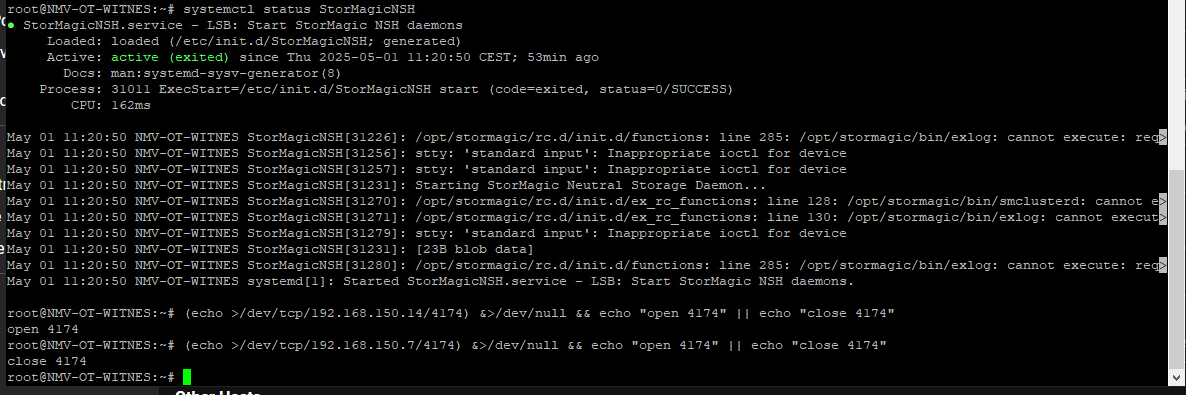Place focus on the green block cursor
This screenshot has width=1186, height=395.
tap(187, 377)
